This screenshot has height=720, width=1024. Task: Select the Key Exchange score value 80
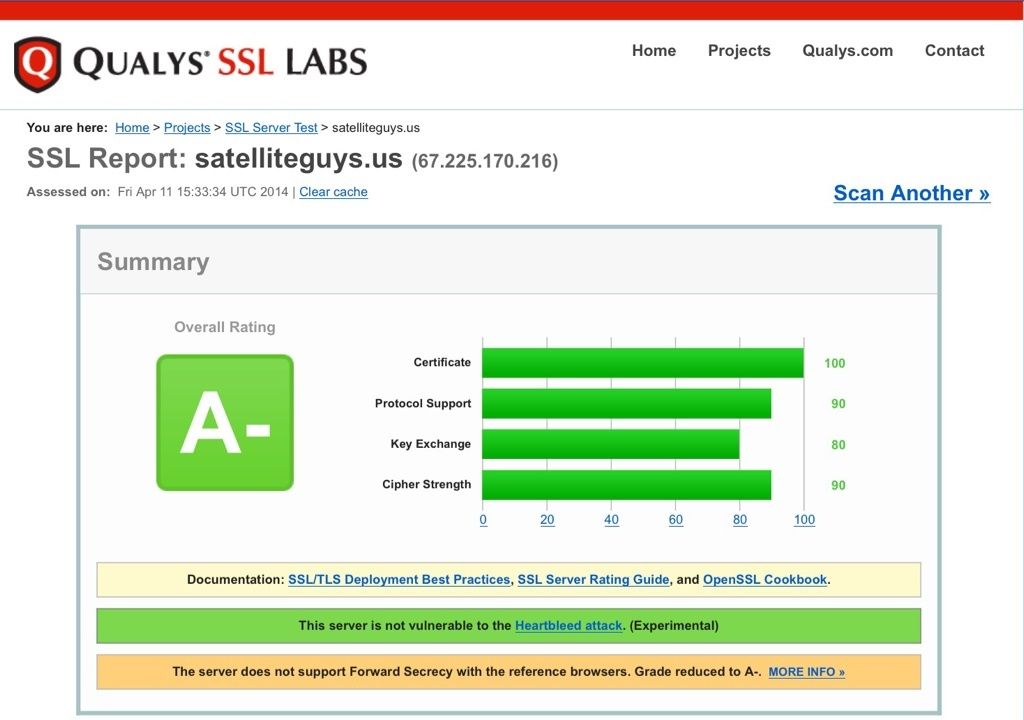[x=838, y=445]
